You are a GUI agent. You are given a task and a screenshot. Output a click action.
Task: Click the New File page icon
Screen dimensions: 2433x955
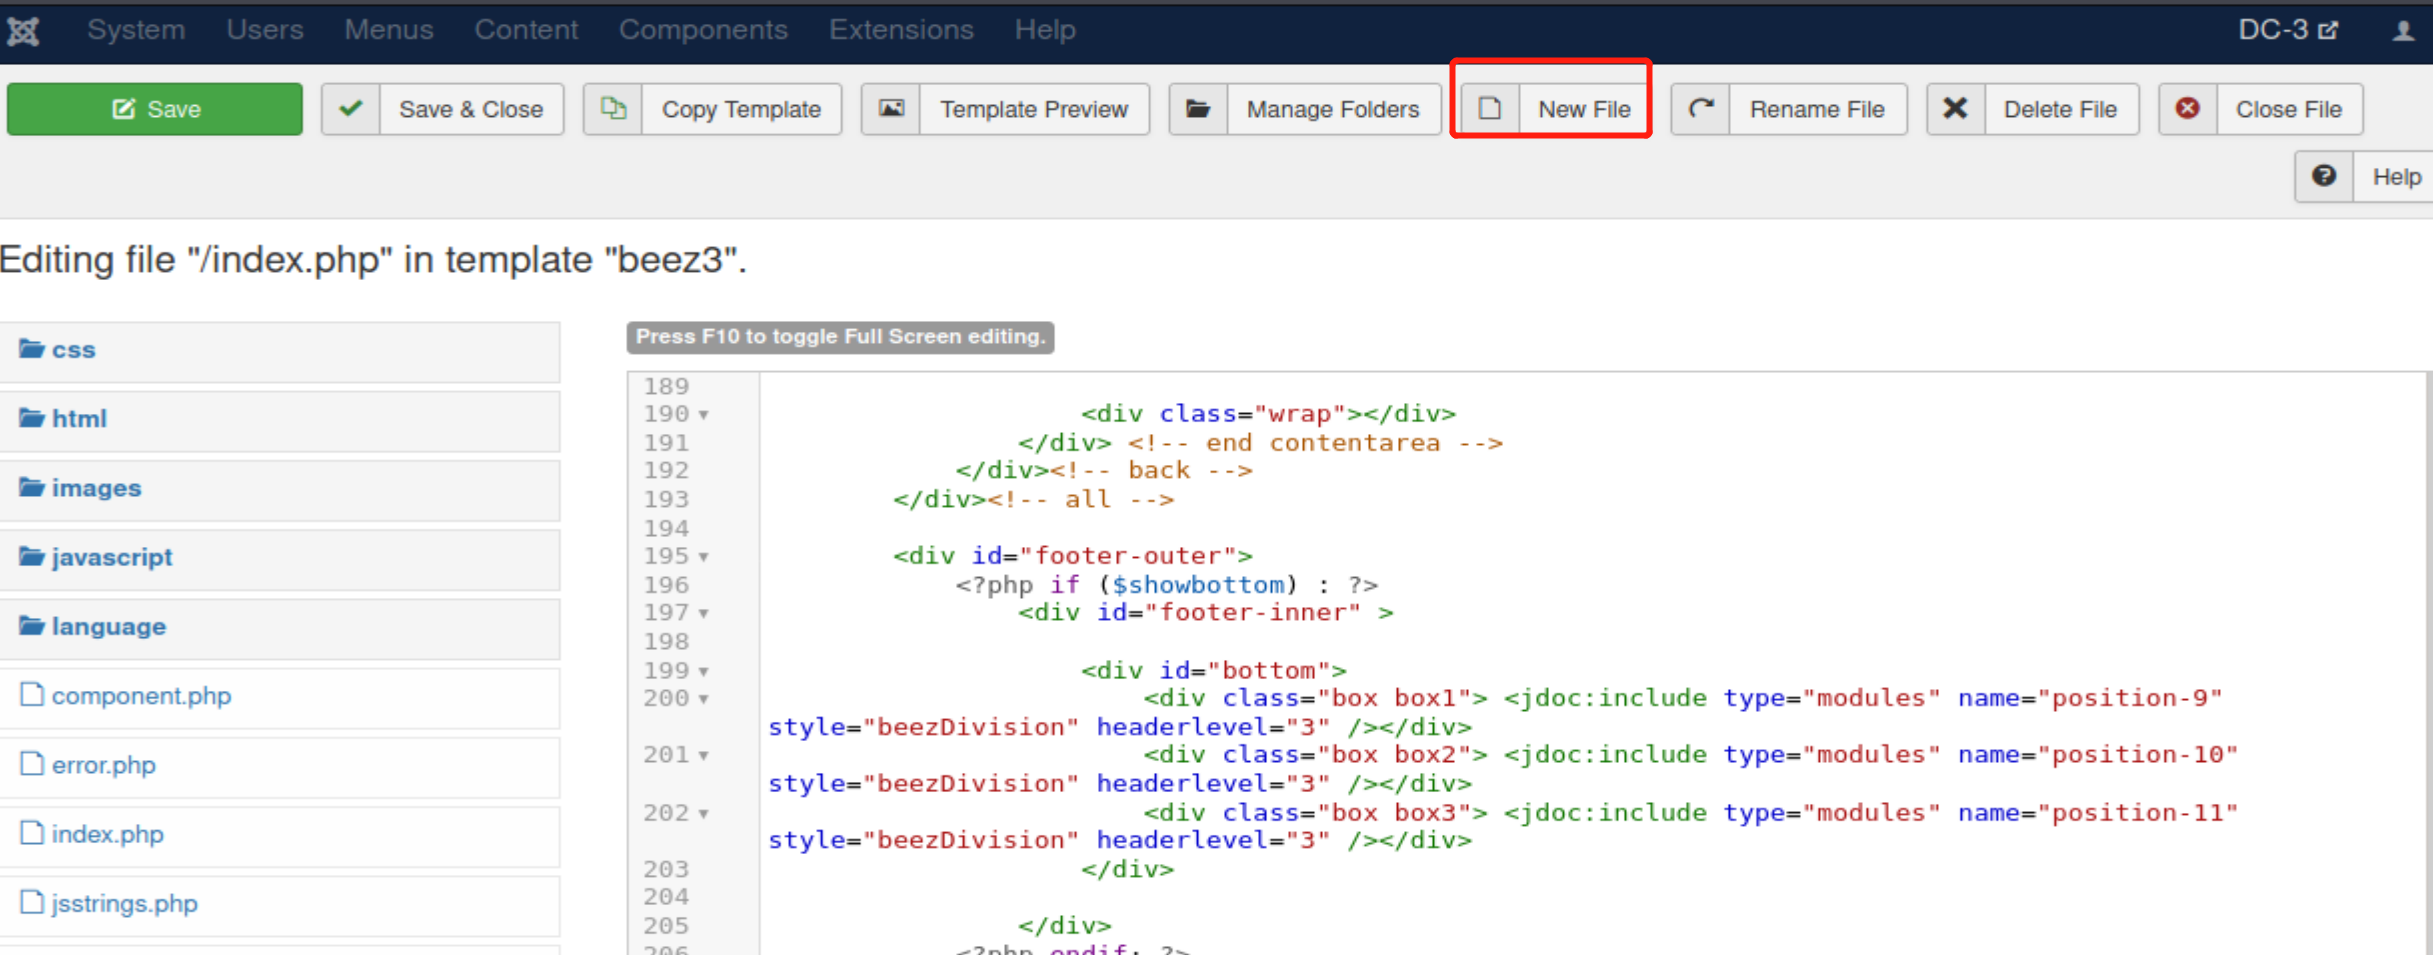coord(1490,108)
